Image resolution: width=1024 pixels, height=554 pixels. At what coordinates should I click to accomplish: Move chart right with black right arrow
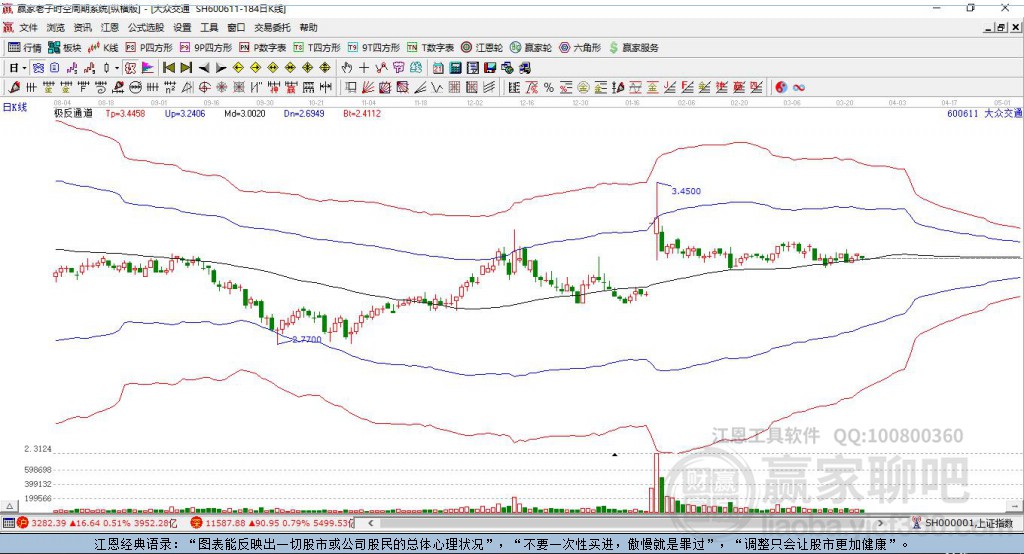(221, 68)
